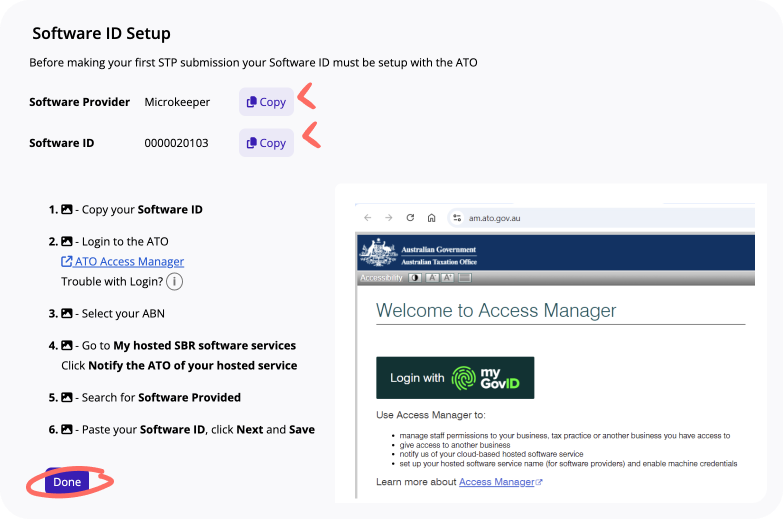783x519 pixels.
Task: Copy the Software Provider Microkeeper value
Action: click(266, 102)
